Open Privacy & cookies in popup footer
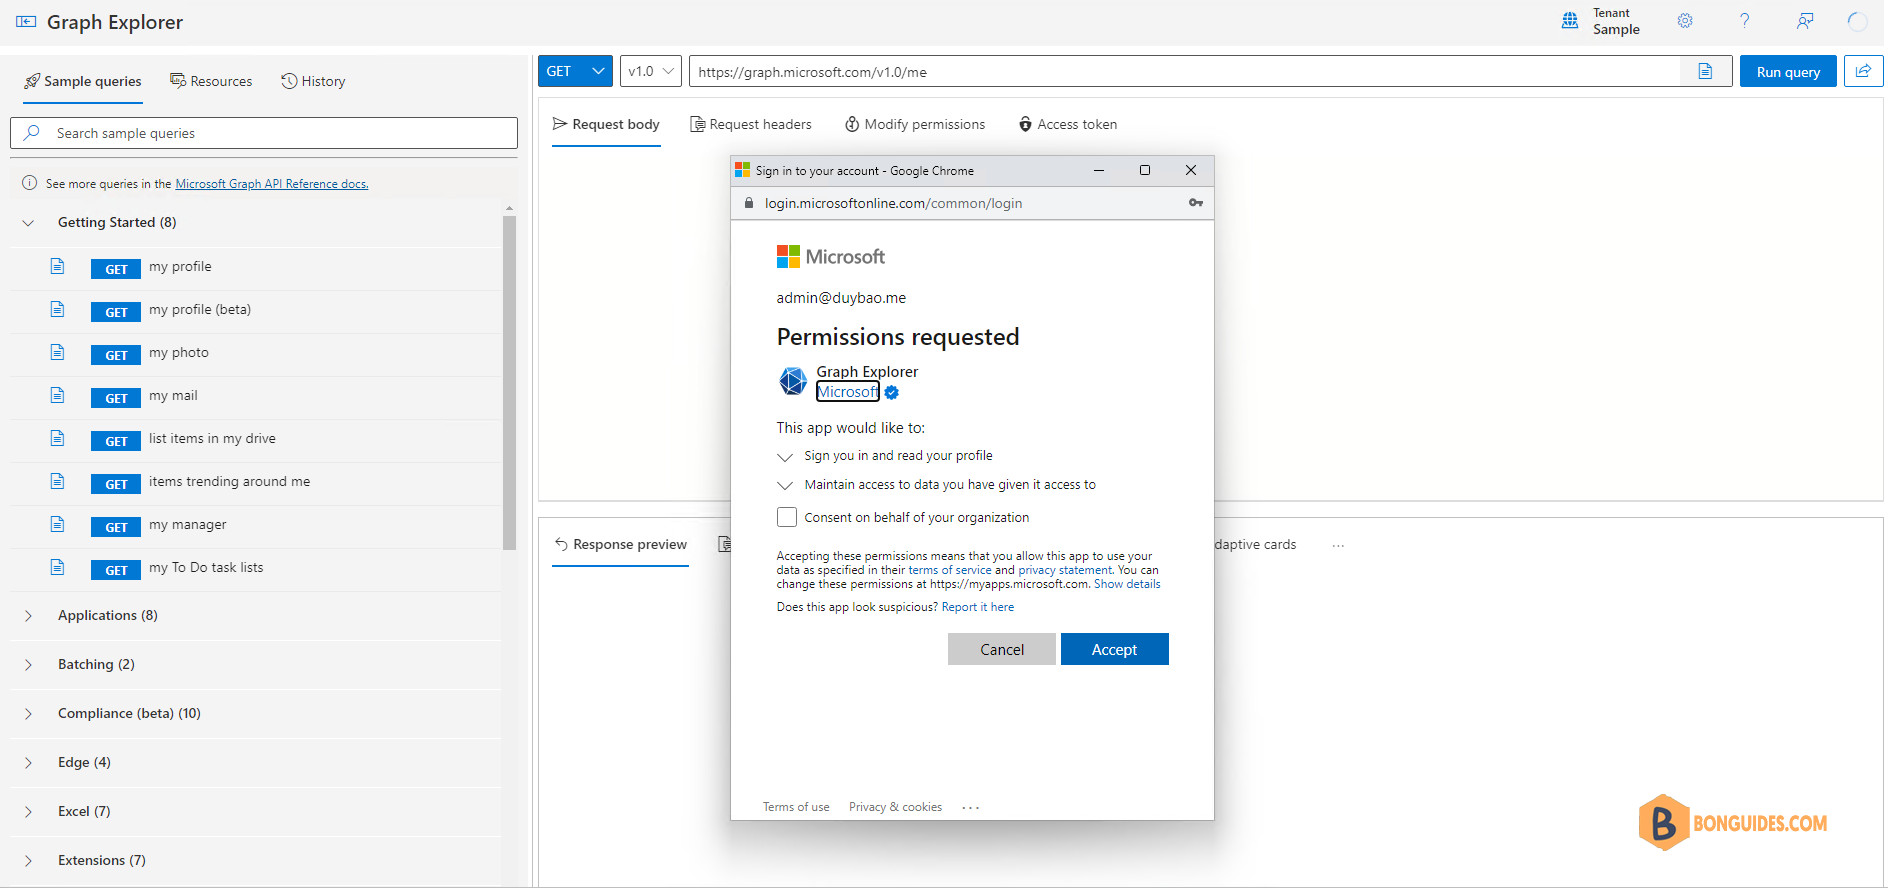Viewport: 1888px width, 888px height. point(895,807)
